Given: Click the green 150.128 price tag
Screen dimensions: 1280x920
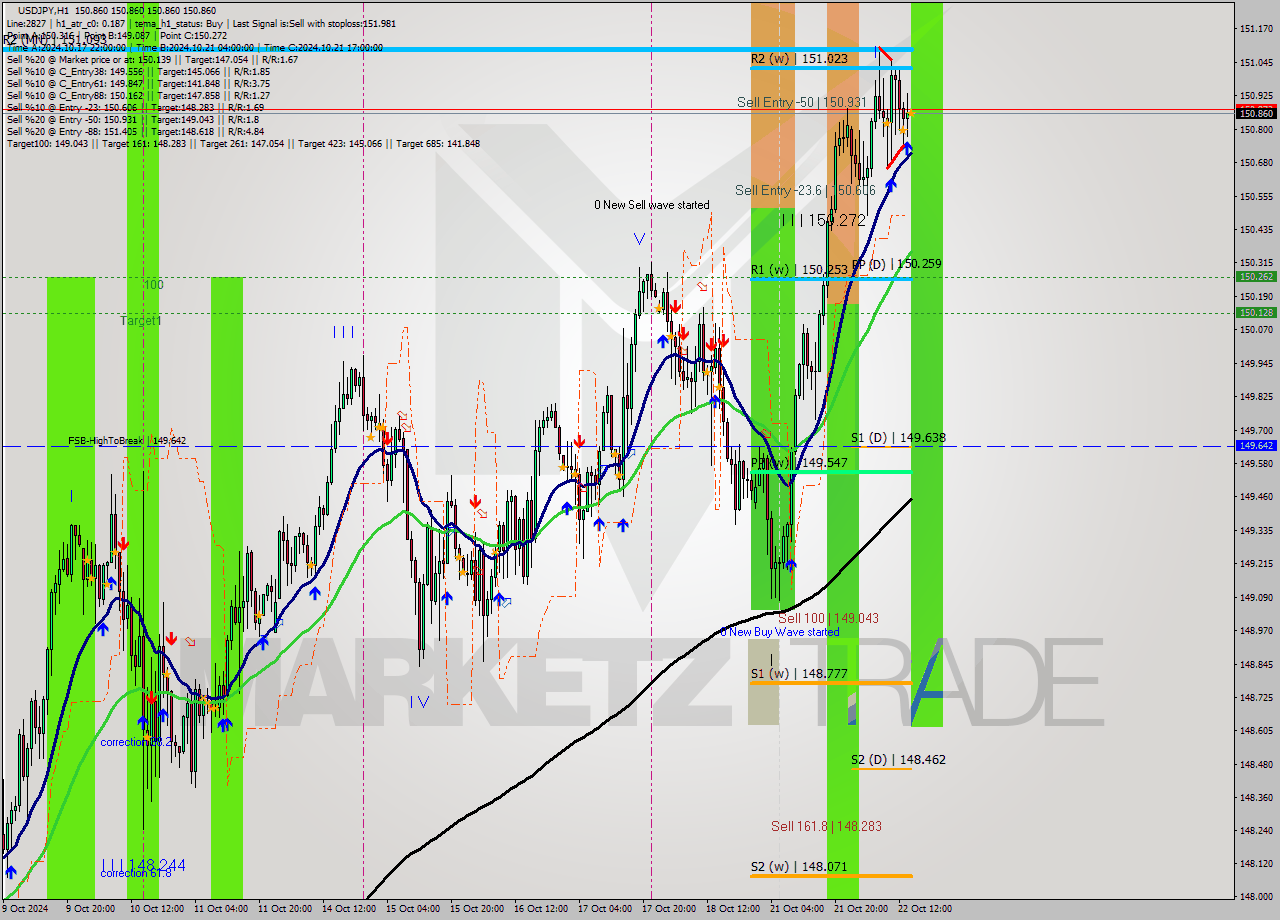Looking at the screenshot, I should point(1256,313).
